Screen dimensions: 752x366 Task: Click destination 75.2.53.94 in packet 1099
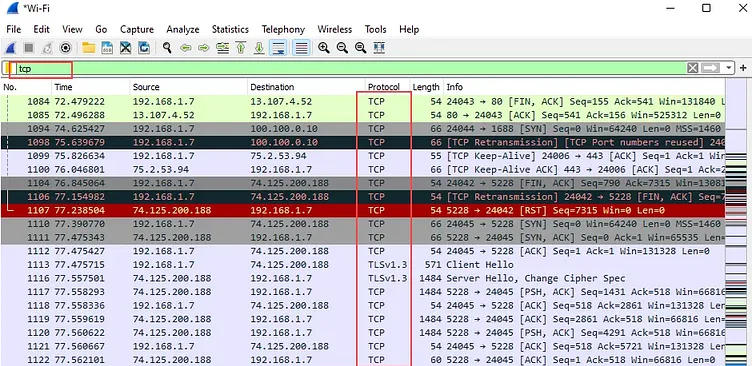pyautogui.click(x=277, y=156)
